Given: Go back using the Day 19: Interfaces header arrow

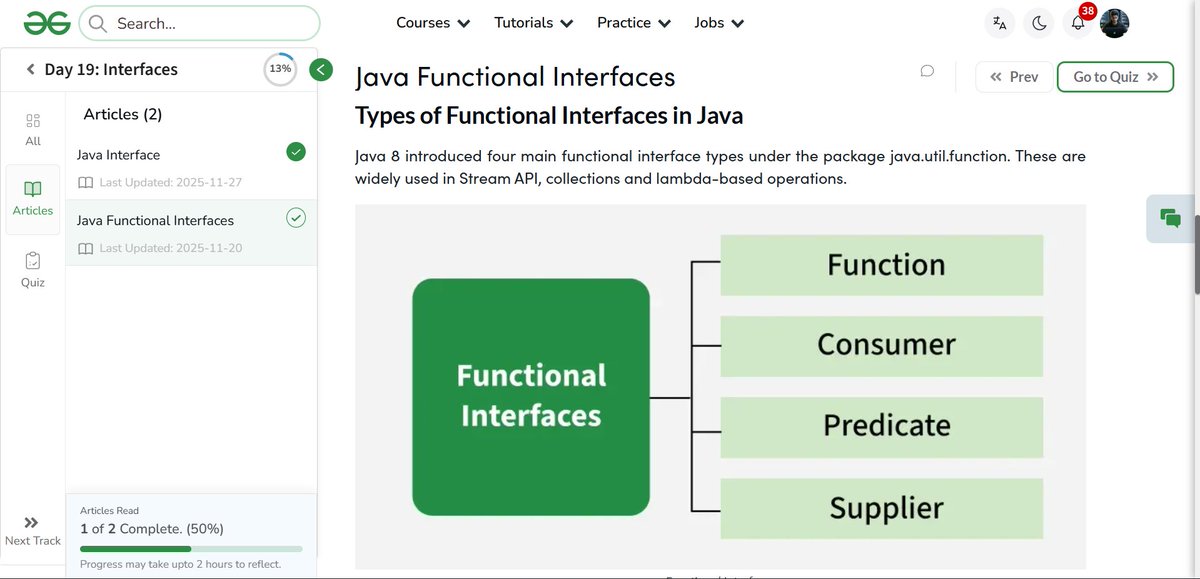Looking at the screenshot, I should (30, 69).
